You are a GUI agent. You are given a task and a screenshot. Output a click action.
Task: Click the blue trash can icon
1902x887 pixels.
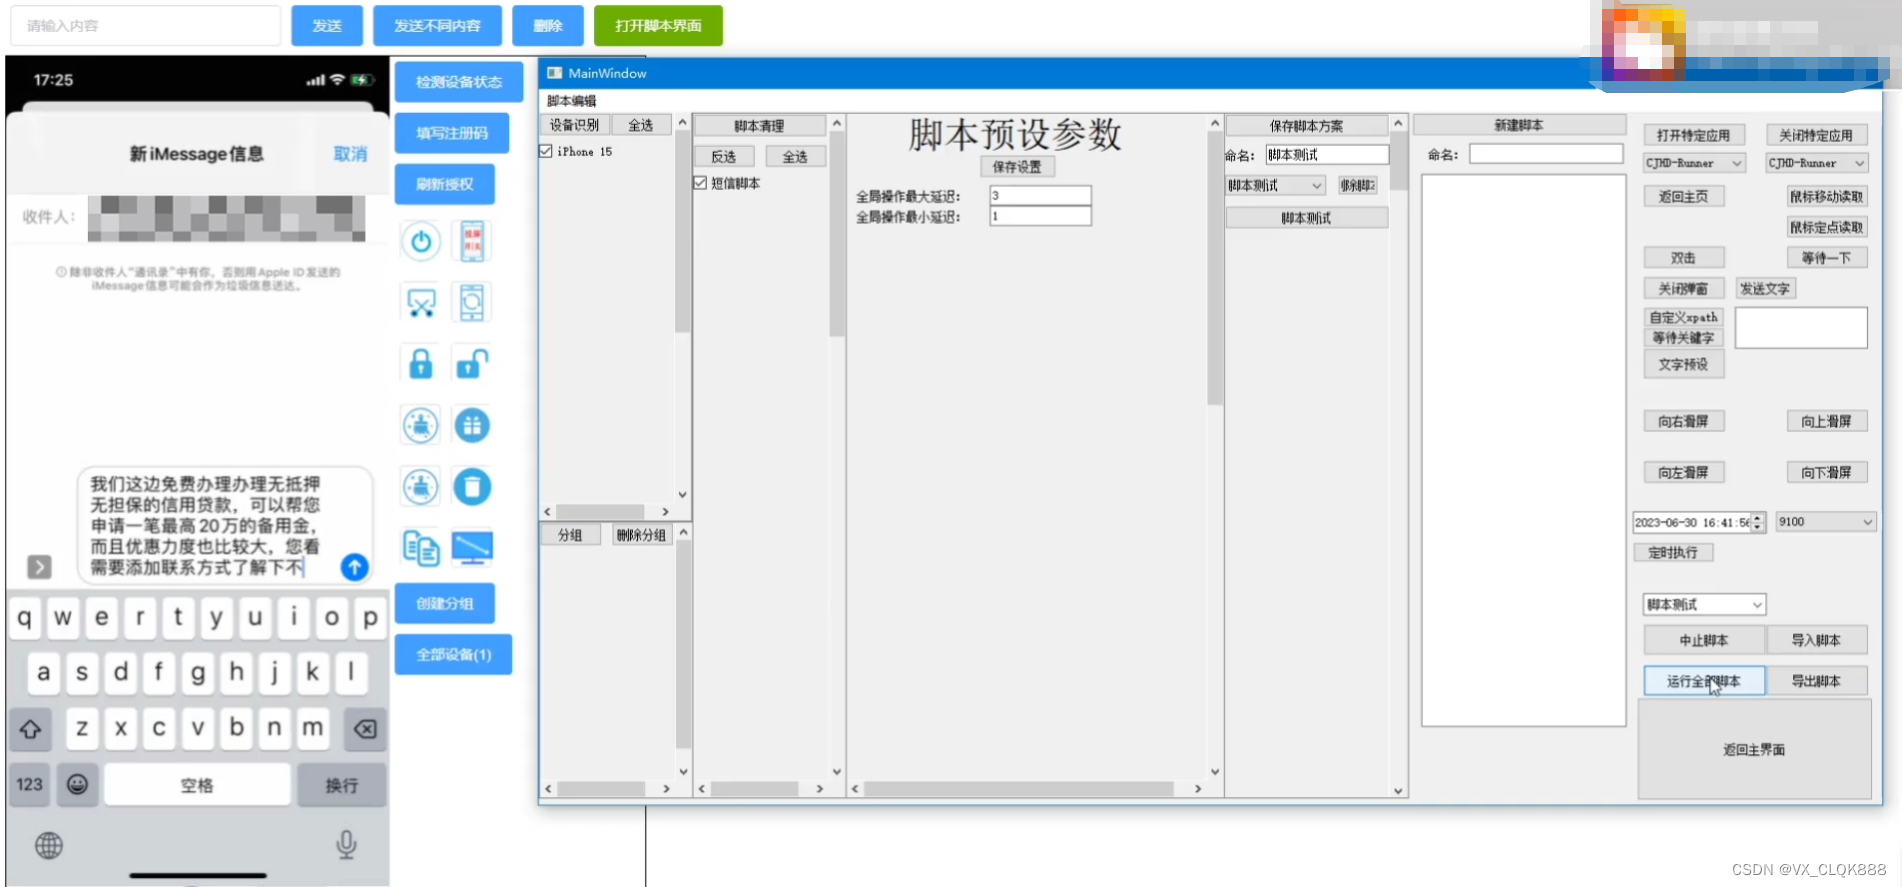(472, 487)
